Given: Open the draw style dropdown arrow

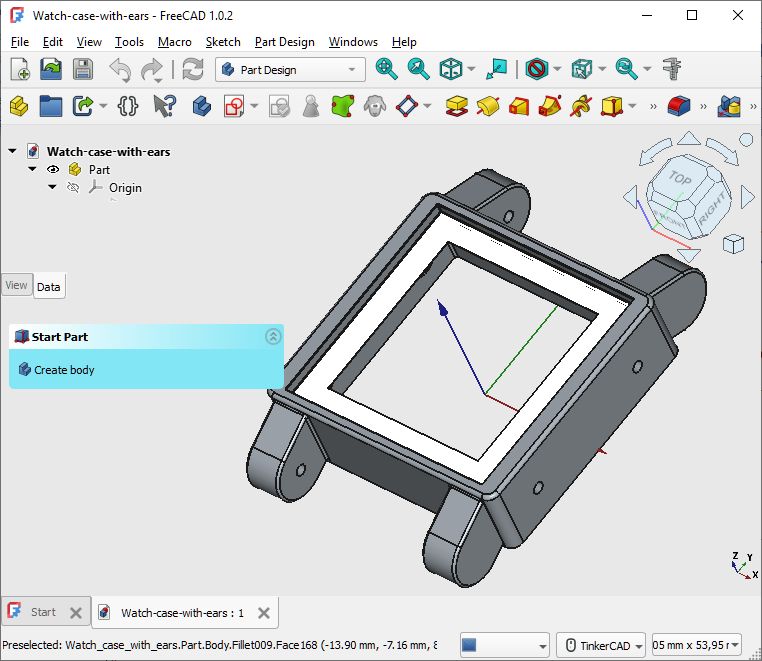Looking at the screenshot, I should pos(557,70).
